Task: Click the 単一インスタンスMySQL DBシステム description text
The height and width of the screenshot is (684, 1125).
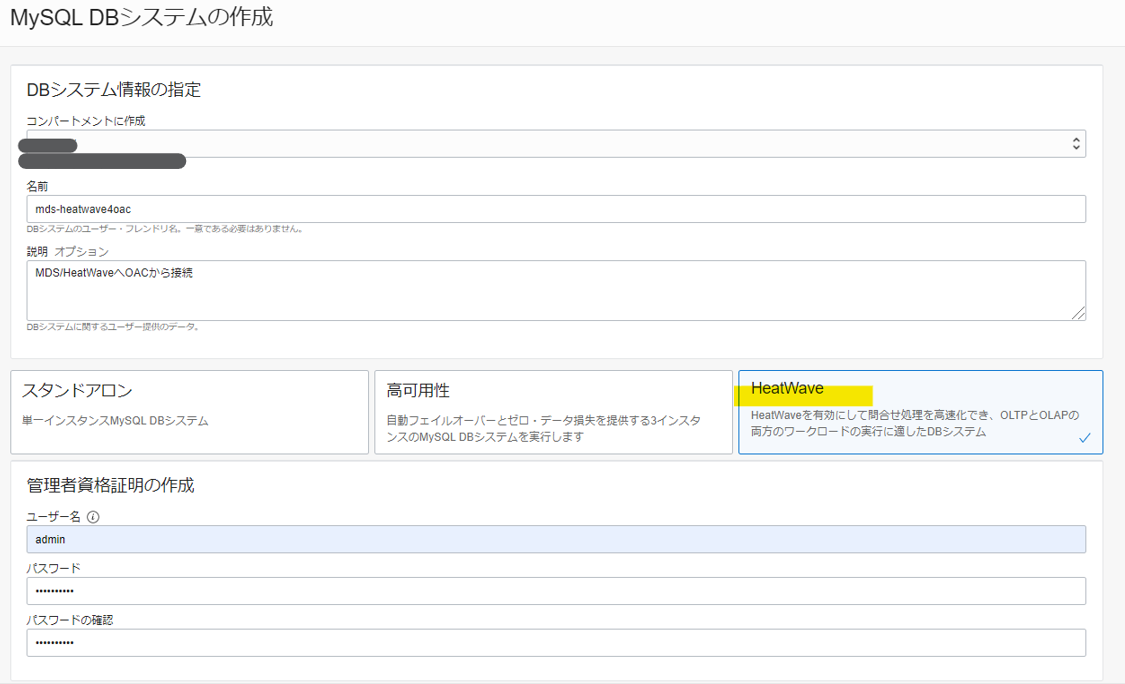Action: pyautogui.click(x=115, y=421)
